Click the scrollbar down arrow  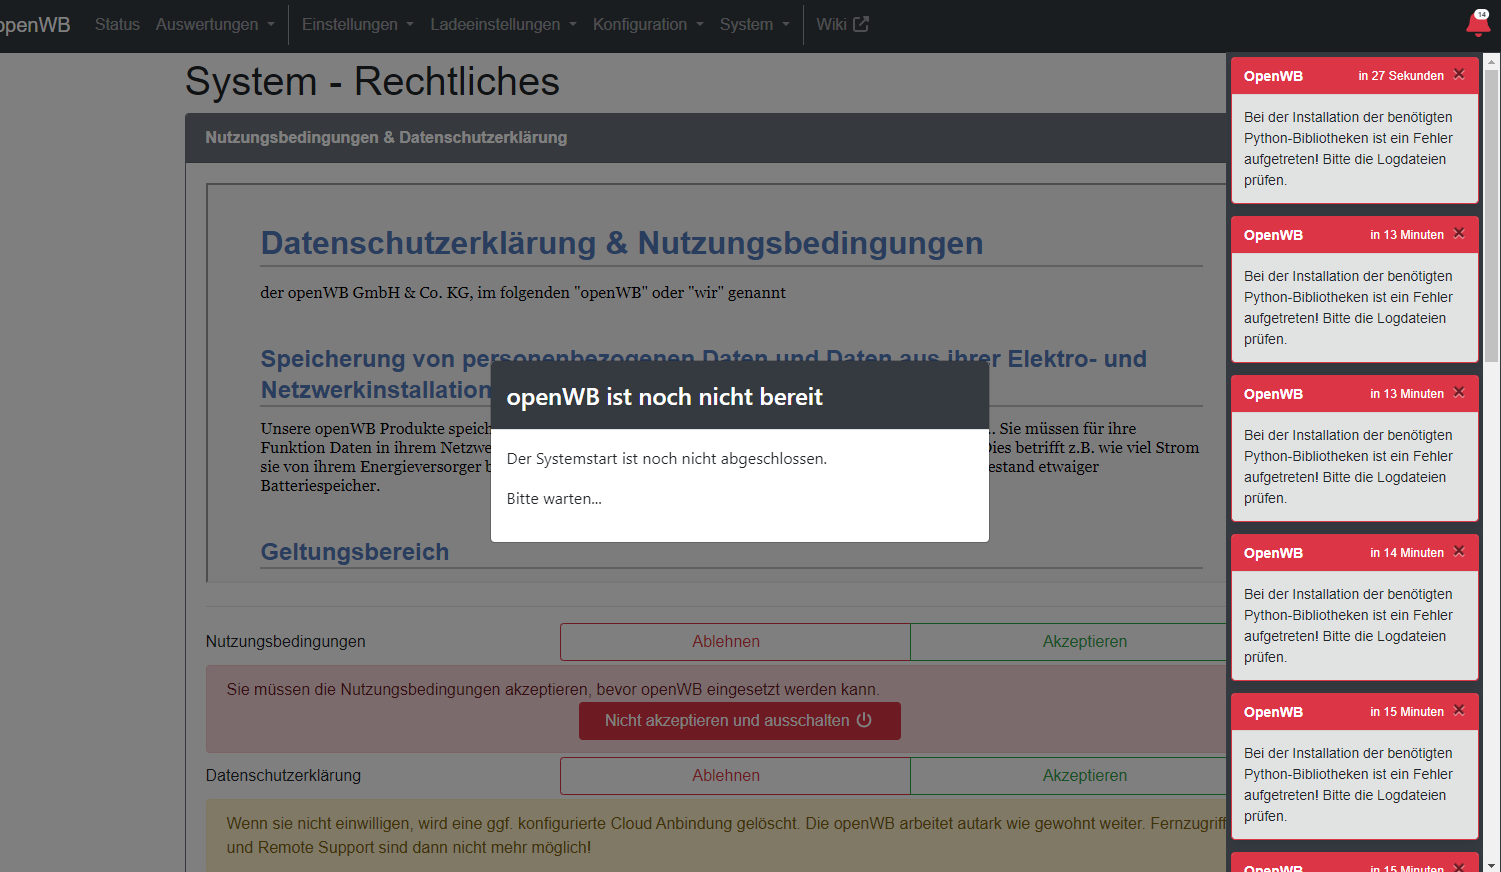tap(1492, 864)
